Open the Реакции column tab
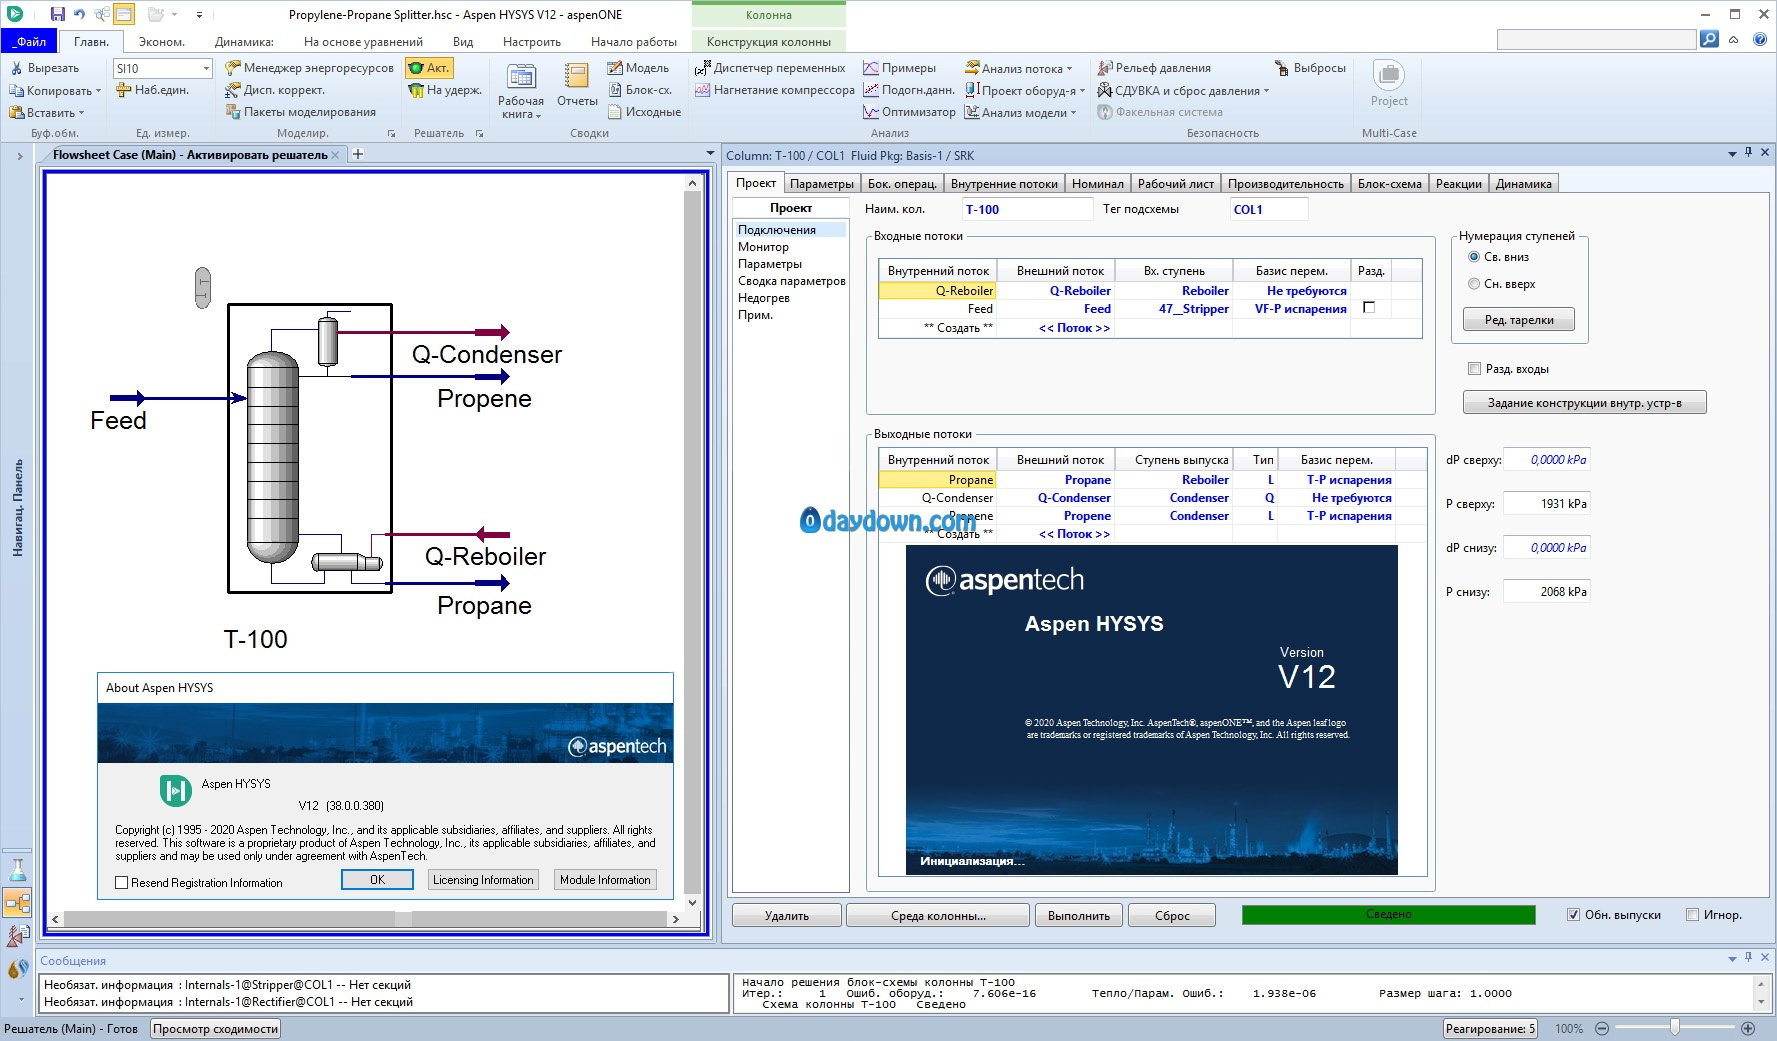Screen dimensions: 1777x1041 (1458, 183)
